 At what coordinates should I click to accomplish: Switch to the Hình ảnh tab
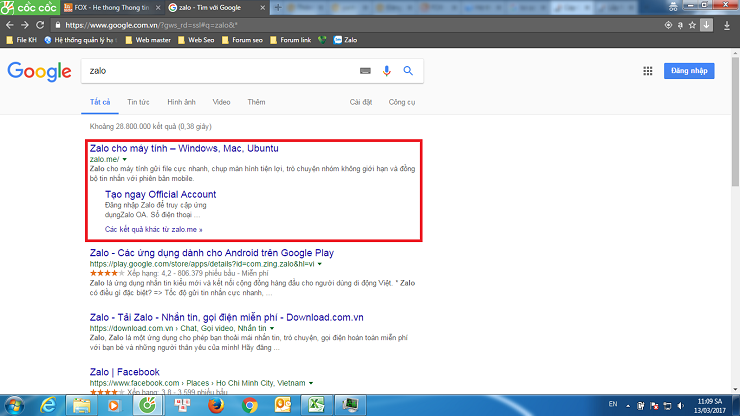(x=181, y=102)
